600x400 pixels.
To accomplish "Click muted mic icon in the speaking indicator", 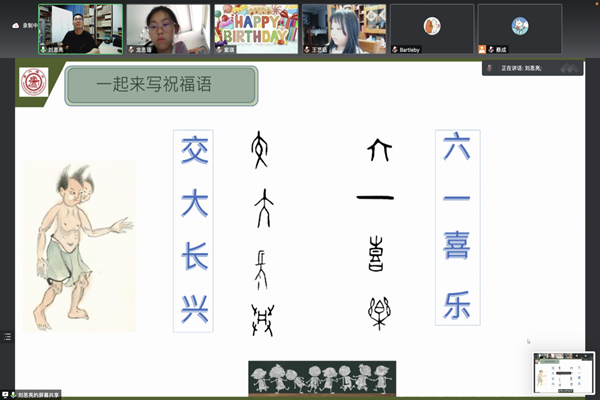I will [x=489, y=68].
